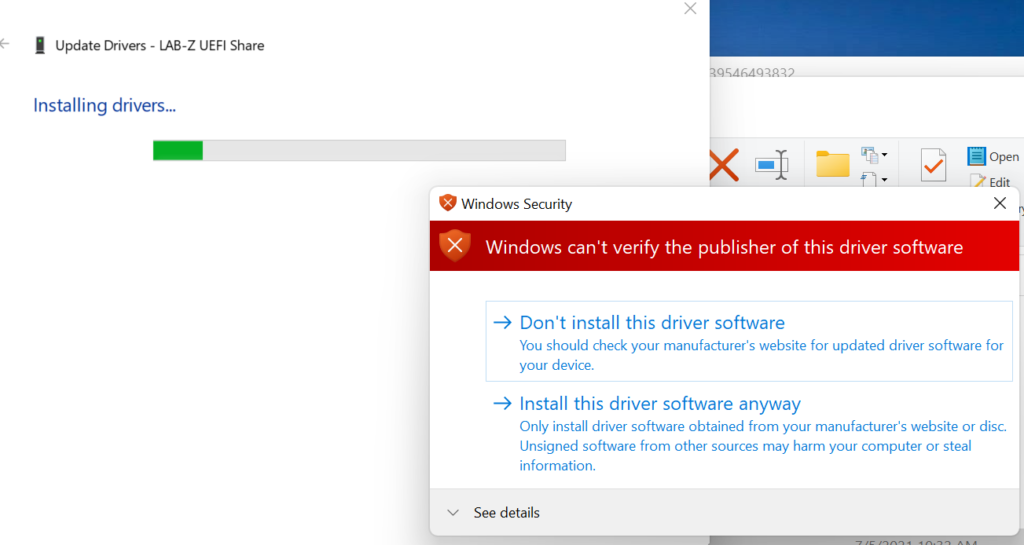The height and width of the screenshot is (545, 1024).
Task: Click the Rename icon in Explorer ribbon
Action: pyautogui.click(x=771, y=164)
